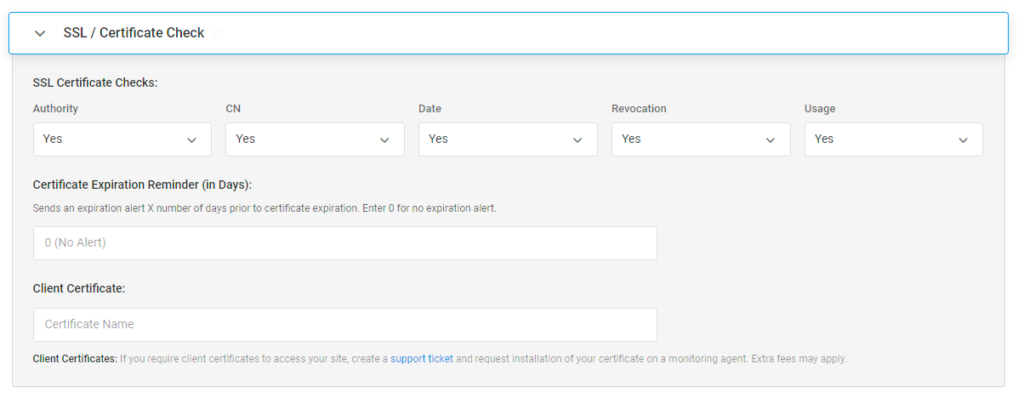The height and width of the screenshot is (398, 1024).
Task: Click the Client Certificate: field label
Action: tap(79, 288)
